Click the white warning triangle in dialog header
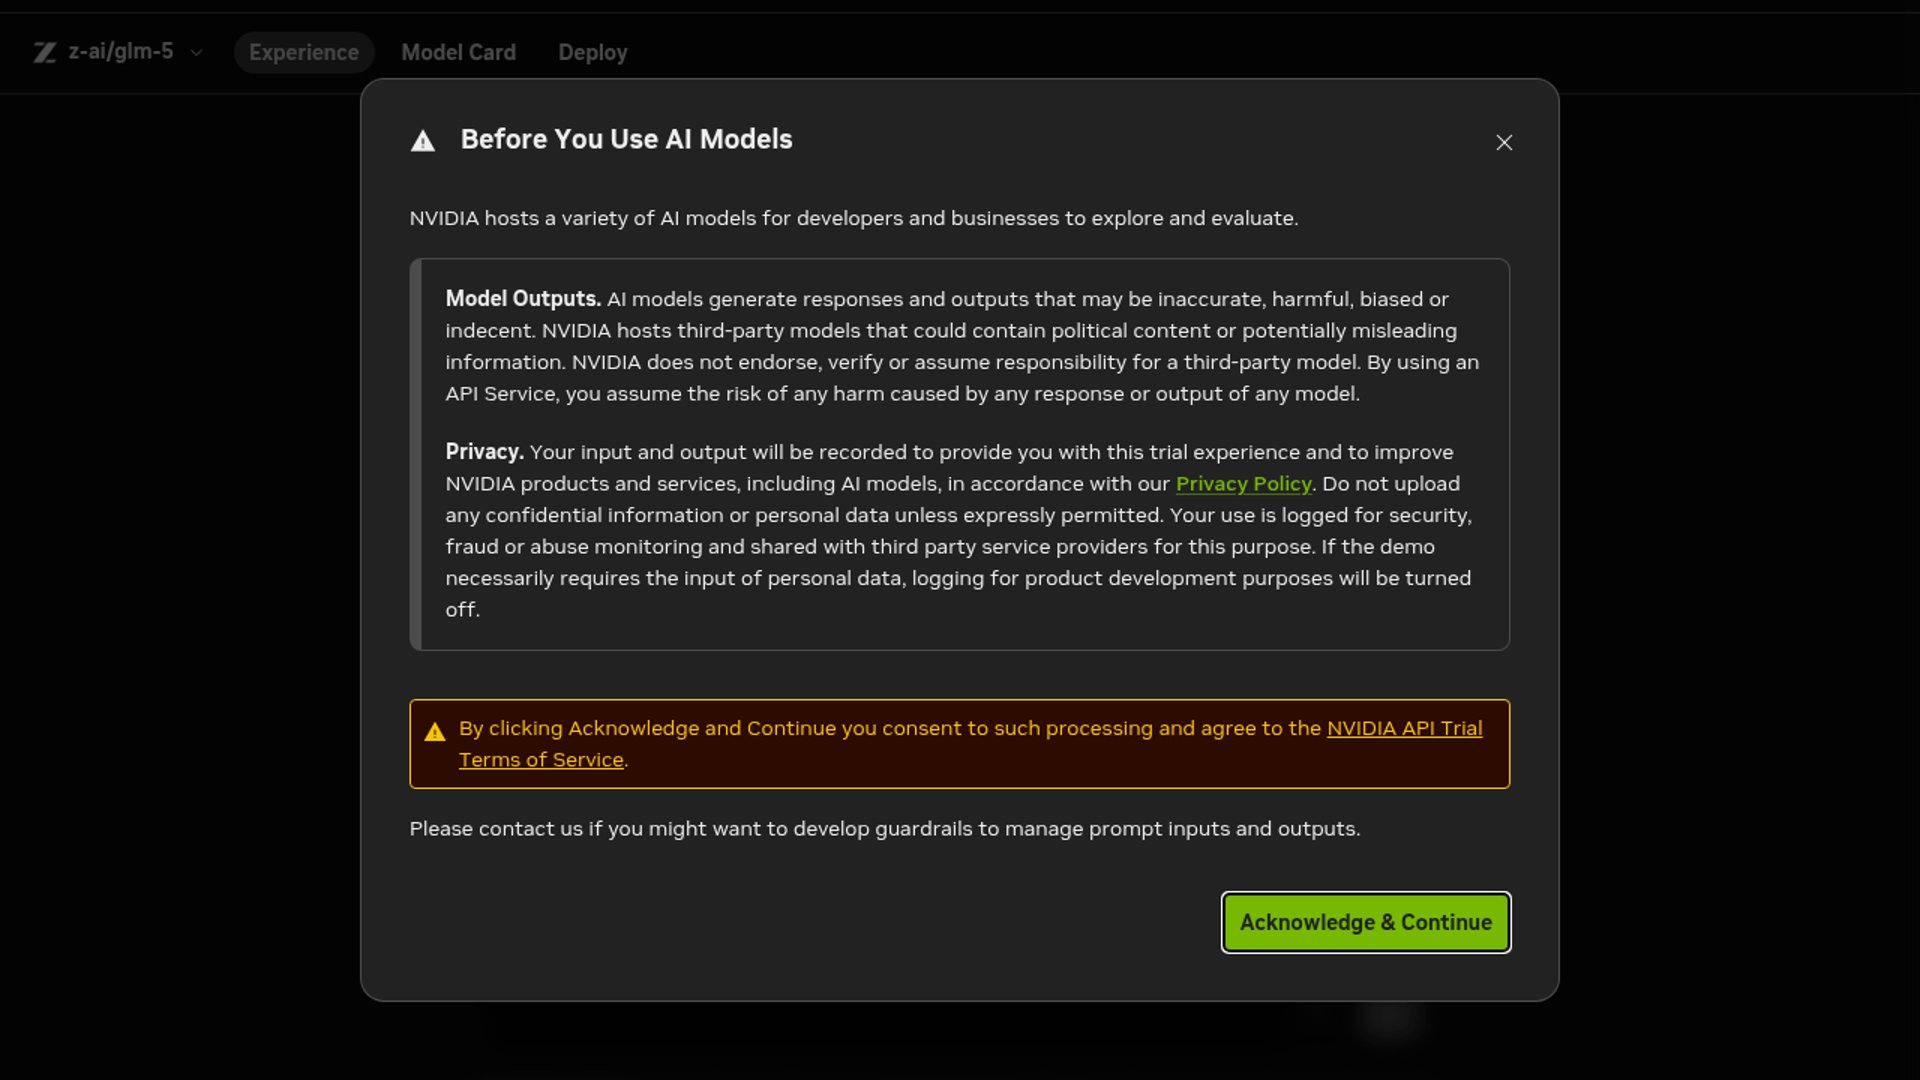Screen dimensions: 1920x1080 423,141
